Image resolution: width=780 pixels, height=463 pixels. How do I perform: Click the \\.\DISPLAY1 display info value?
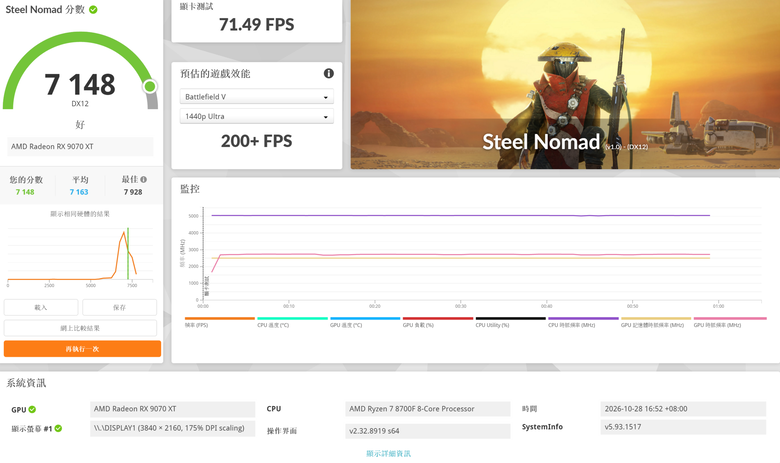pos(173,428)
